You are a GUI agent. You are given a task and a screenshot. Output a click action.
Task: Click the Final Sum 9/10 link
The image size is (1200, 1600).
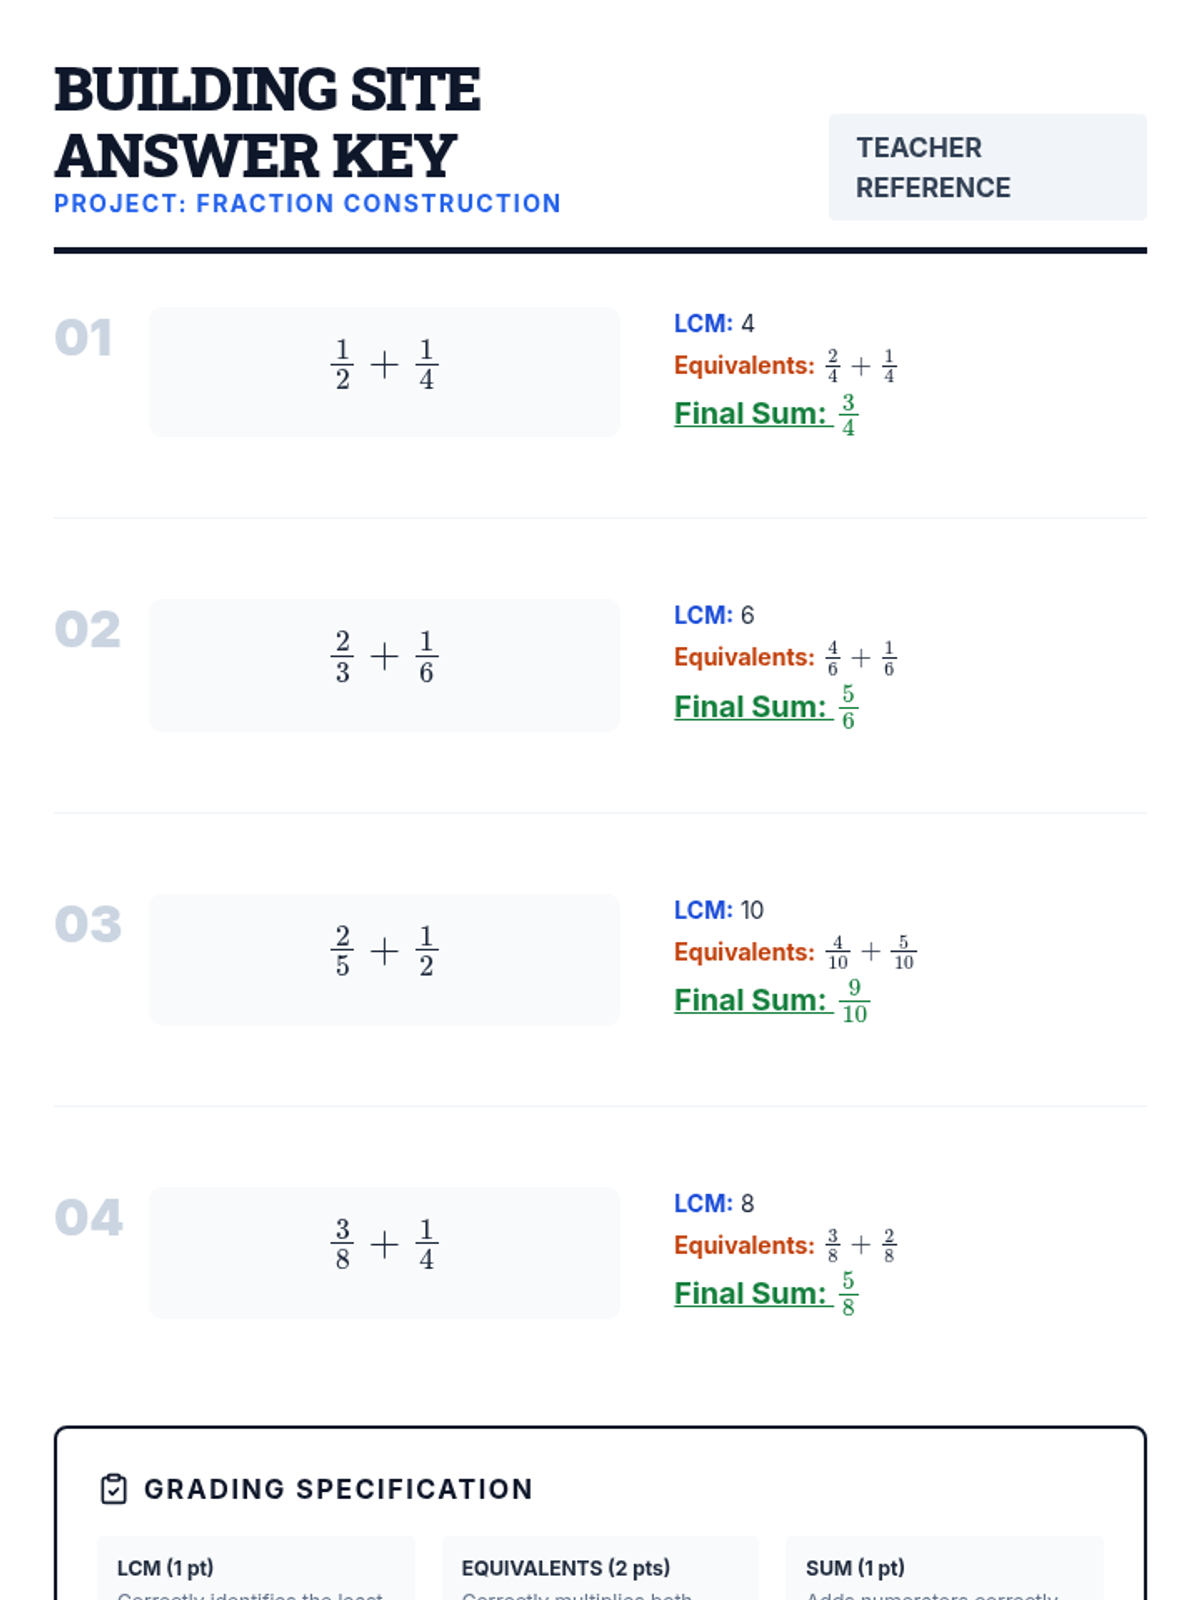coord(772,1001)
